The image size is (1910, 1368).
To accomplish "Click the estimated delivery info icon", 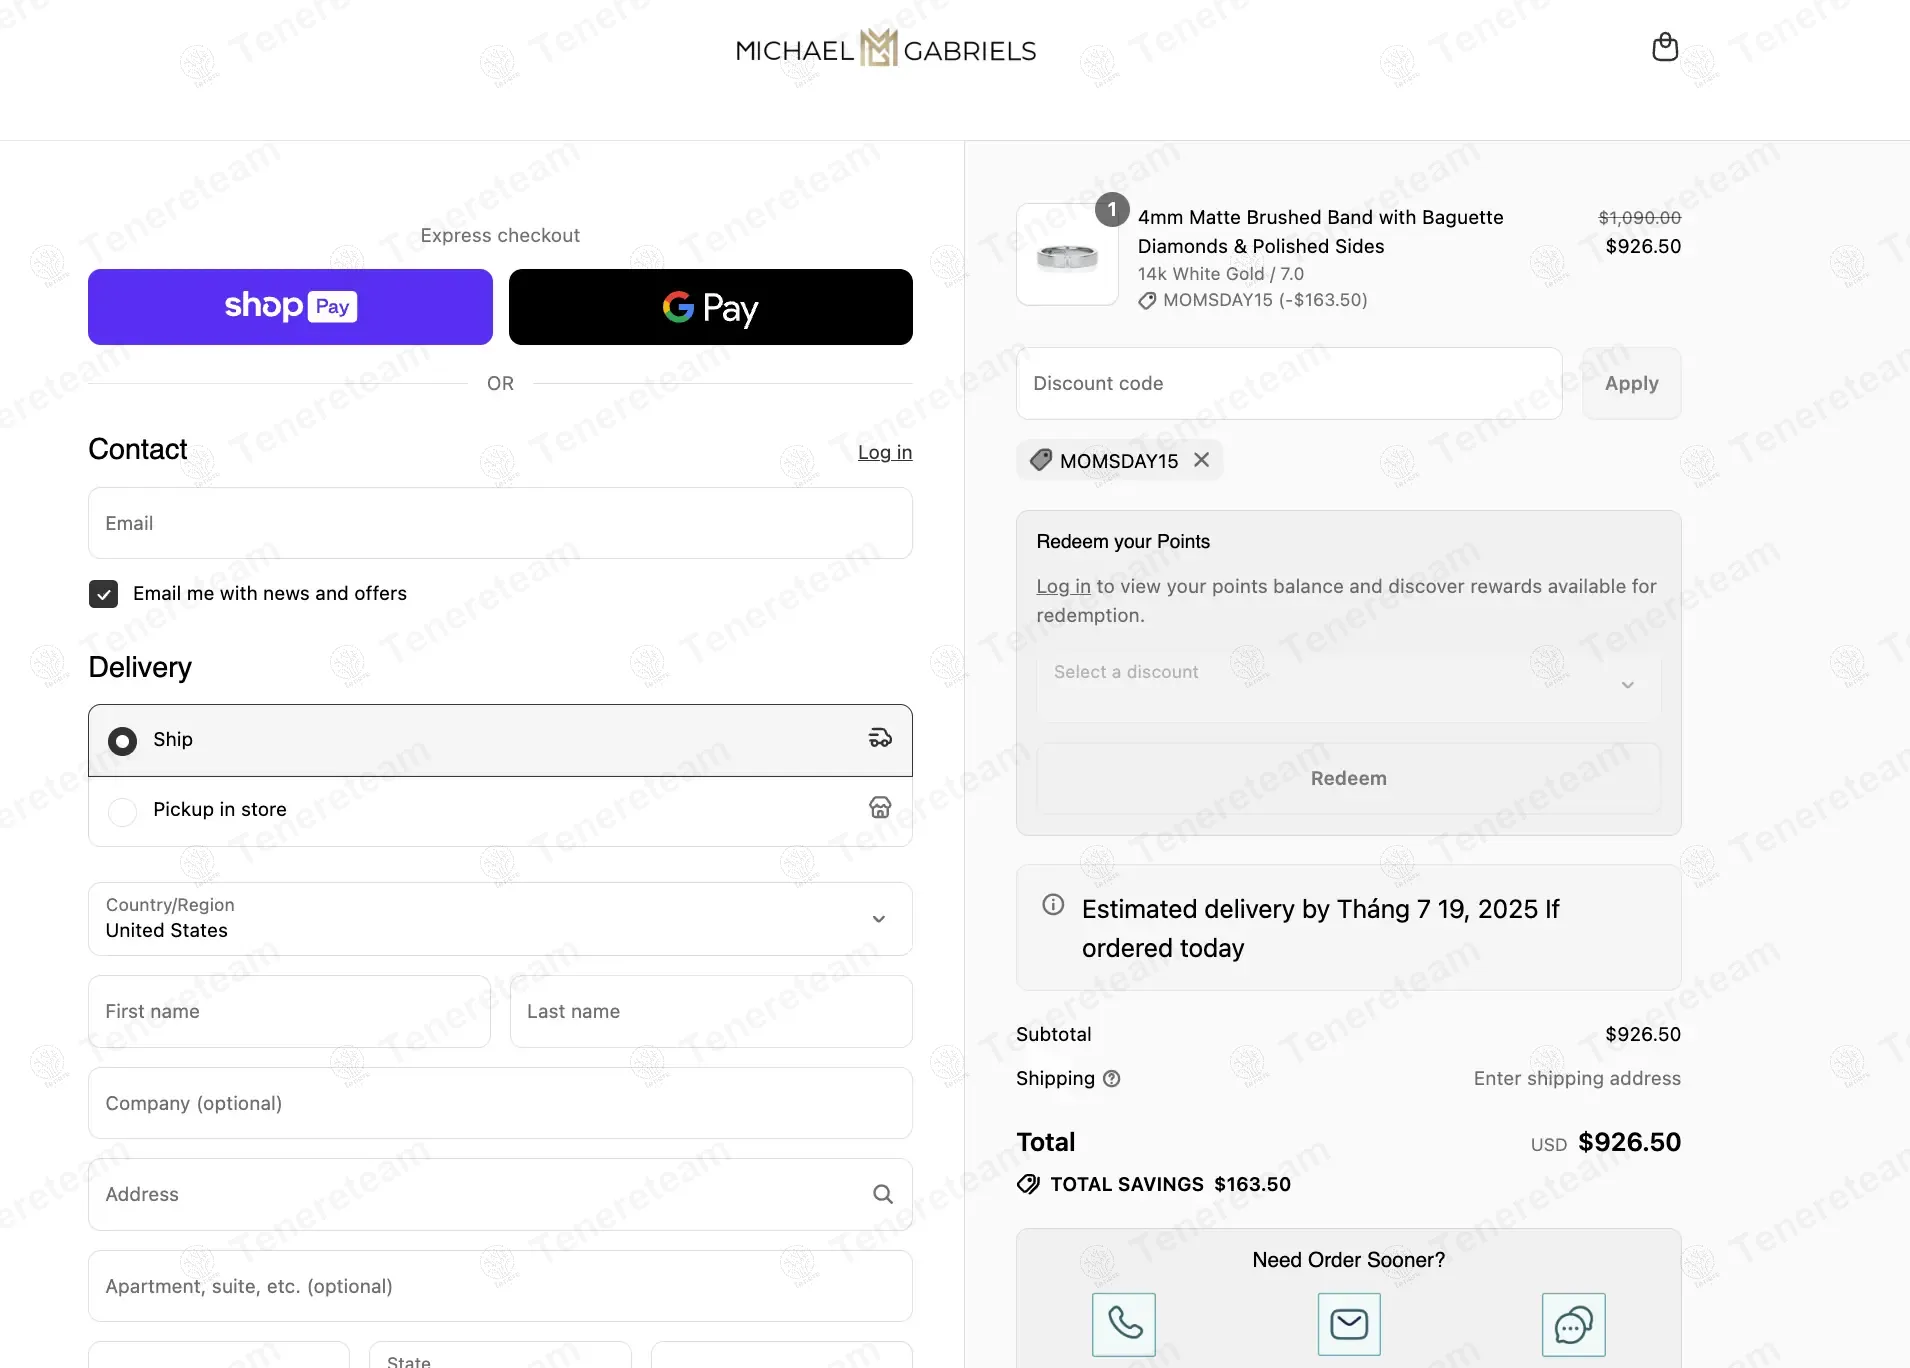I will coord(1053,905).
